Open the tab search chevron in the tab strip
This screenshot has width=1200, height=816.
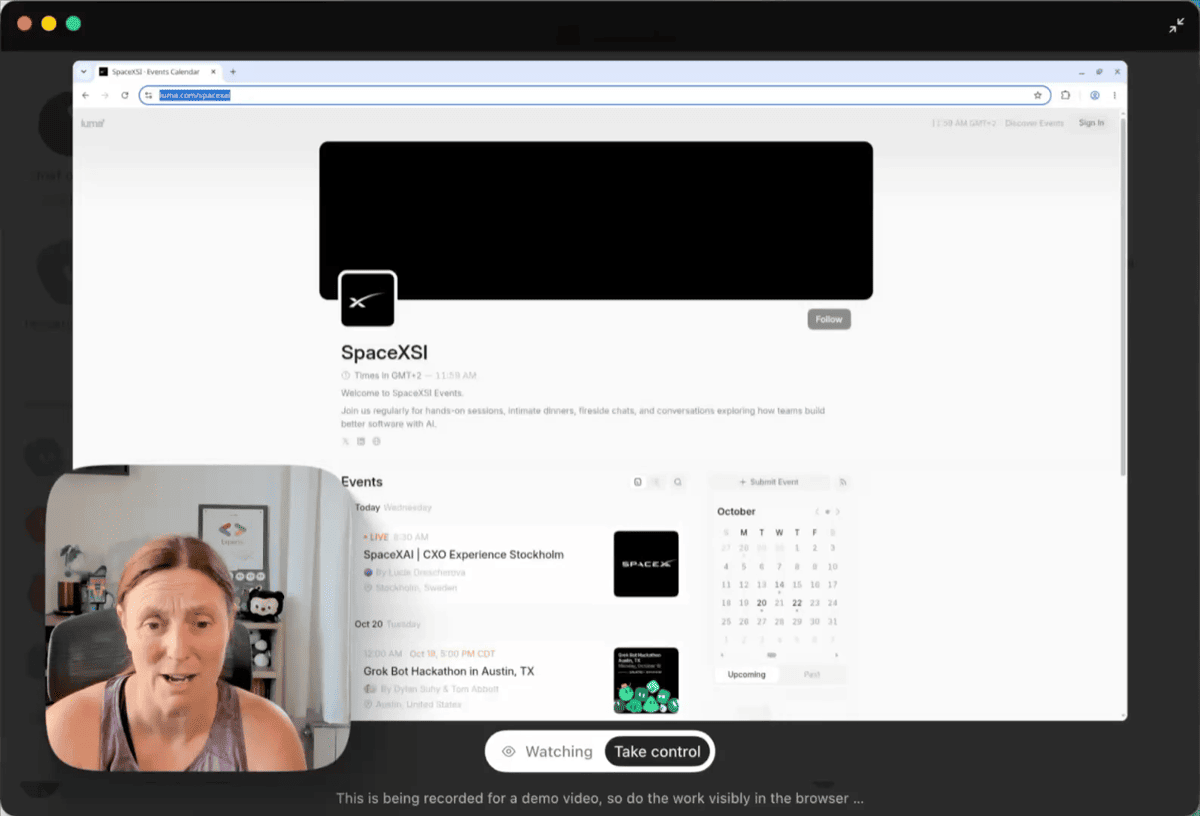click(x=84, y=72)
